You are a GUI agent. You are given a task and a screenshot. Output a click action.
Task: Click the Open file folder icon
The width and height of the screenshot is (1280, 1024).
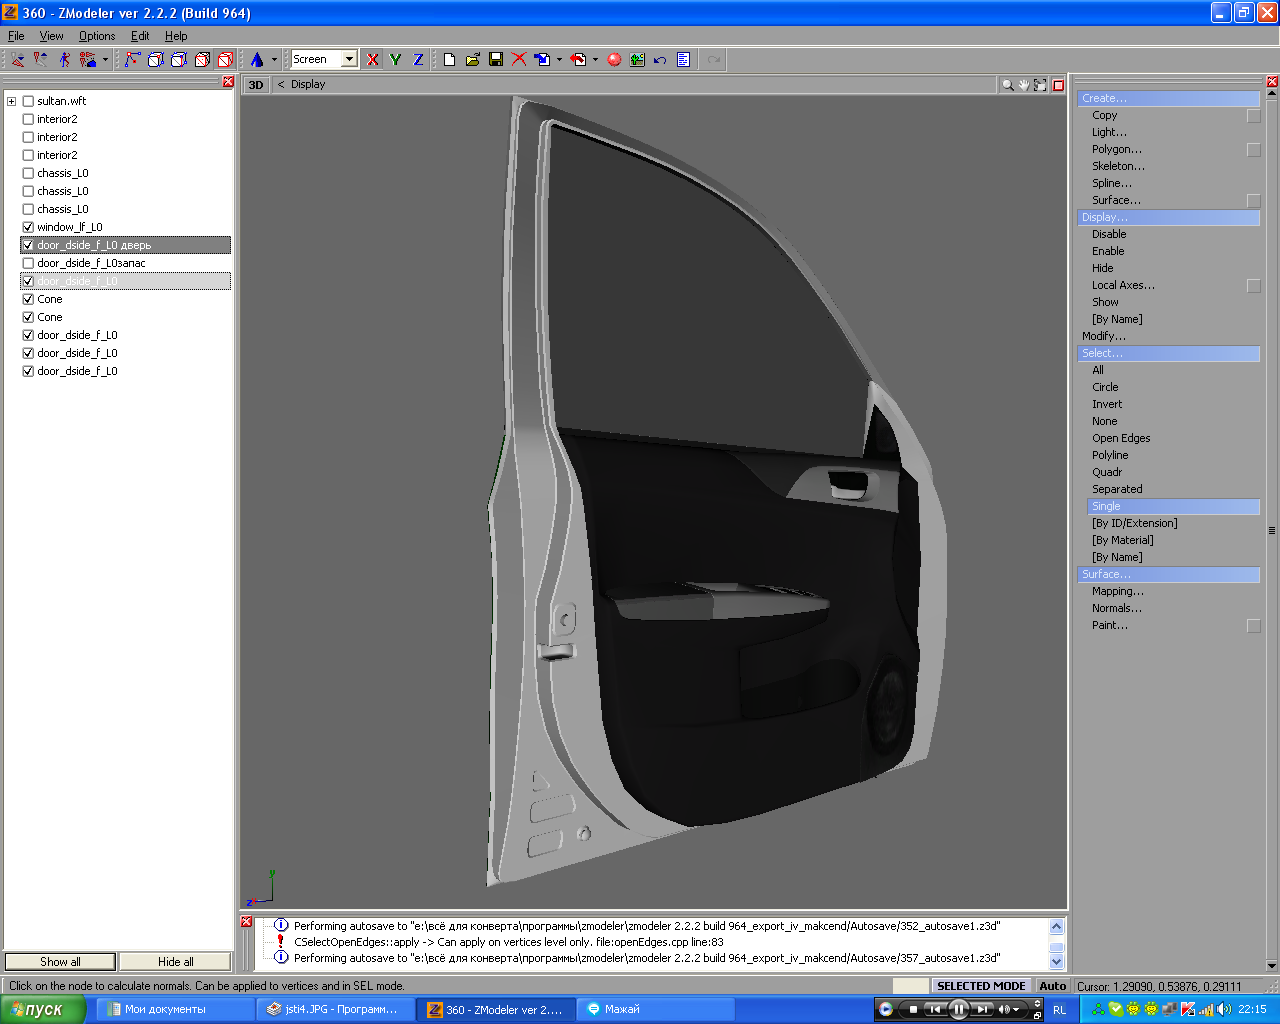(x=473, y=60)
